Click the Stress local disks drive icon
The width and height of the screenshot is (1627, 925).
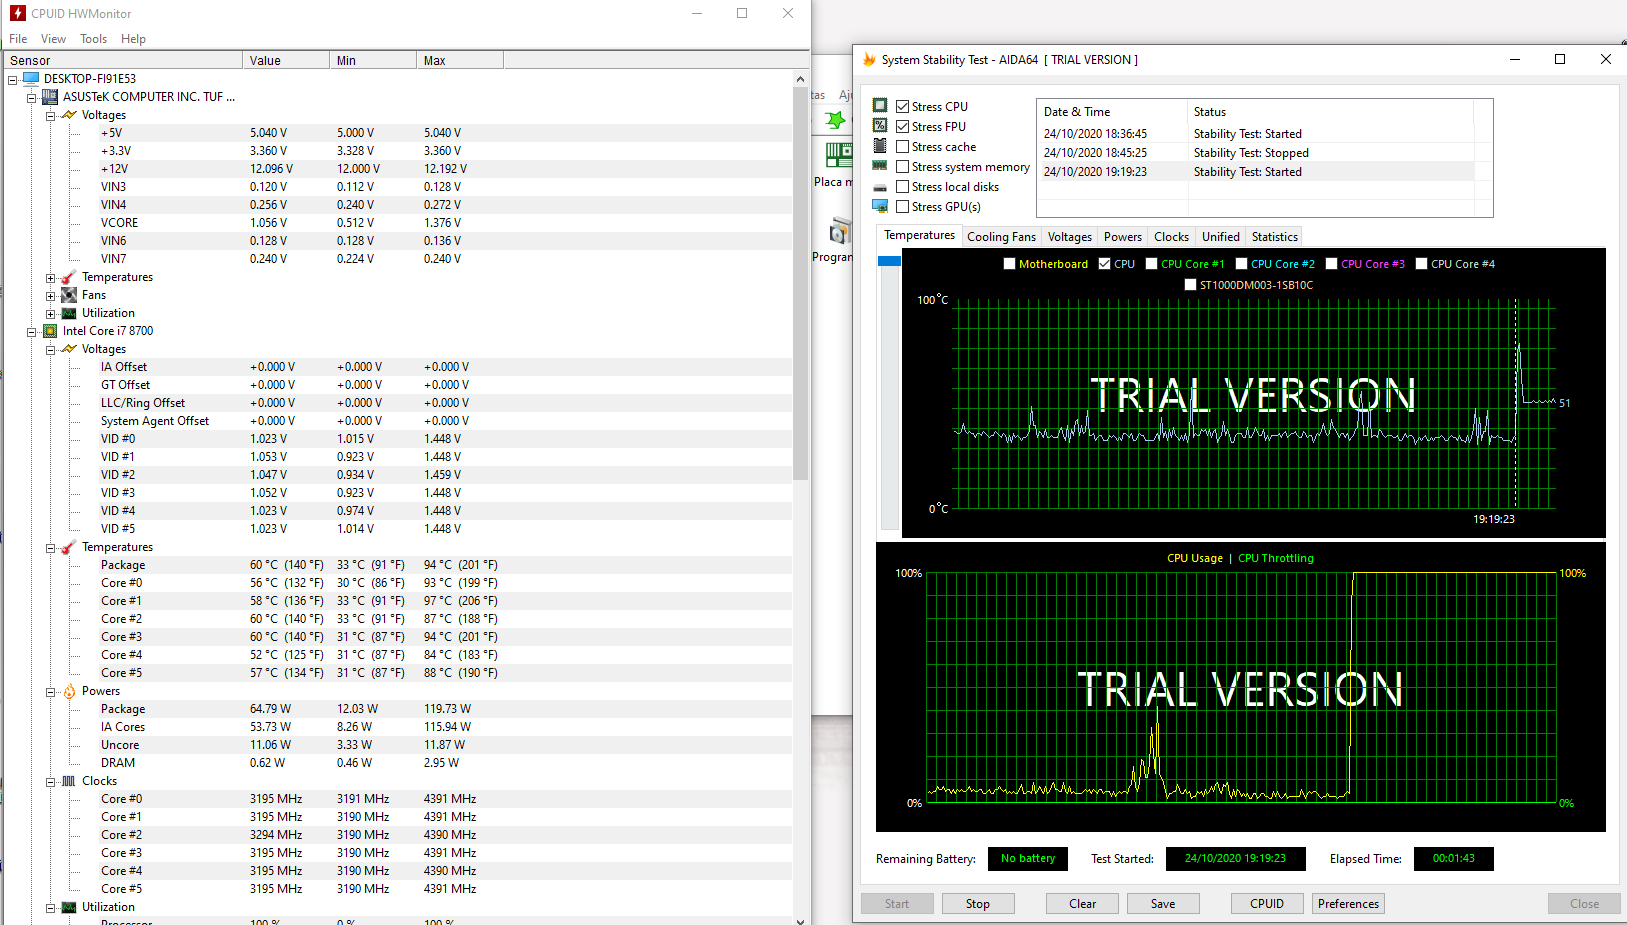point(880,187)
